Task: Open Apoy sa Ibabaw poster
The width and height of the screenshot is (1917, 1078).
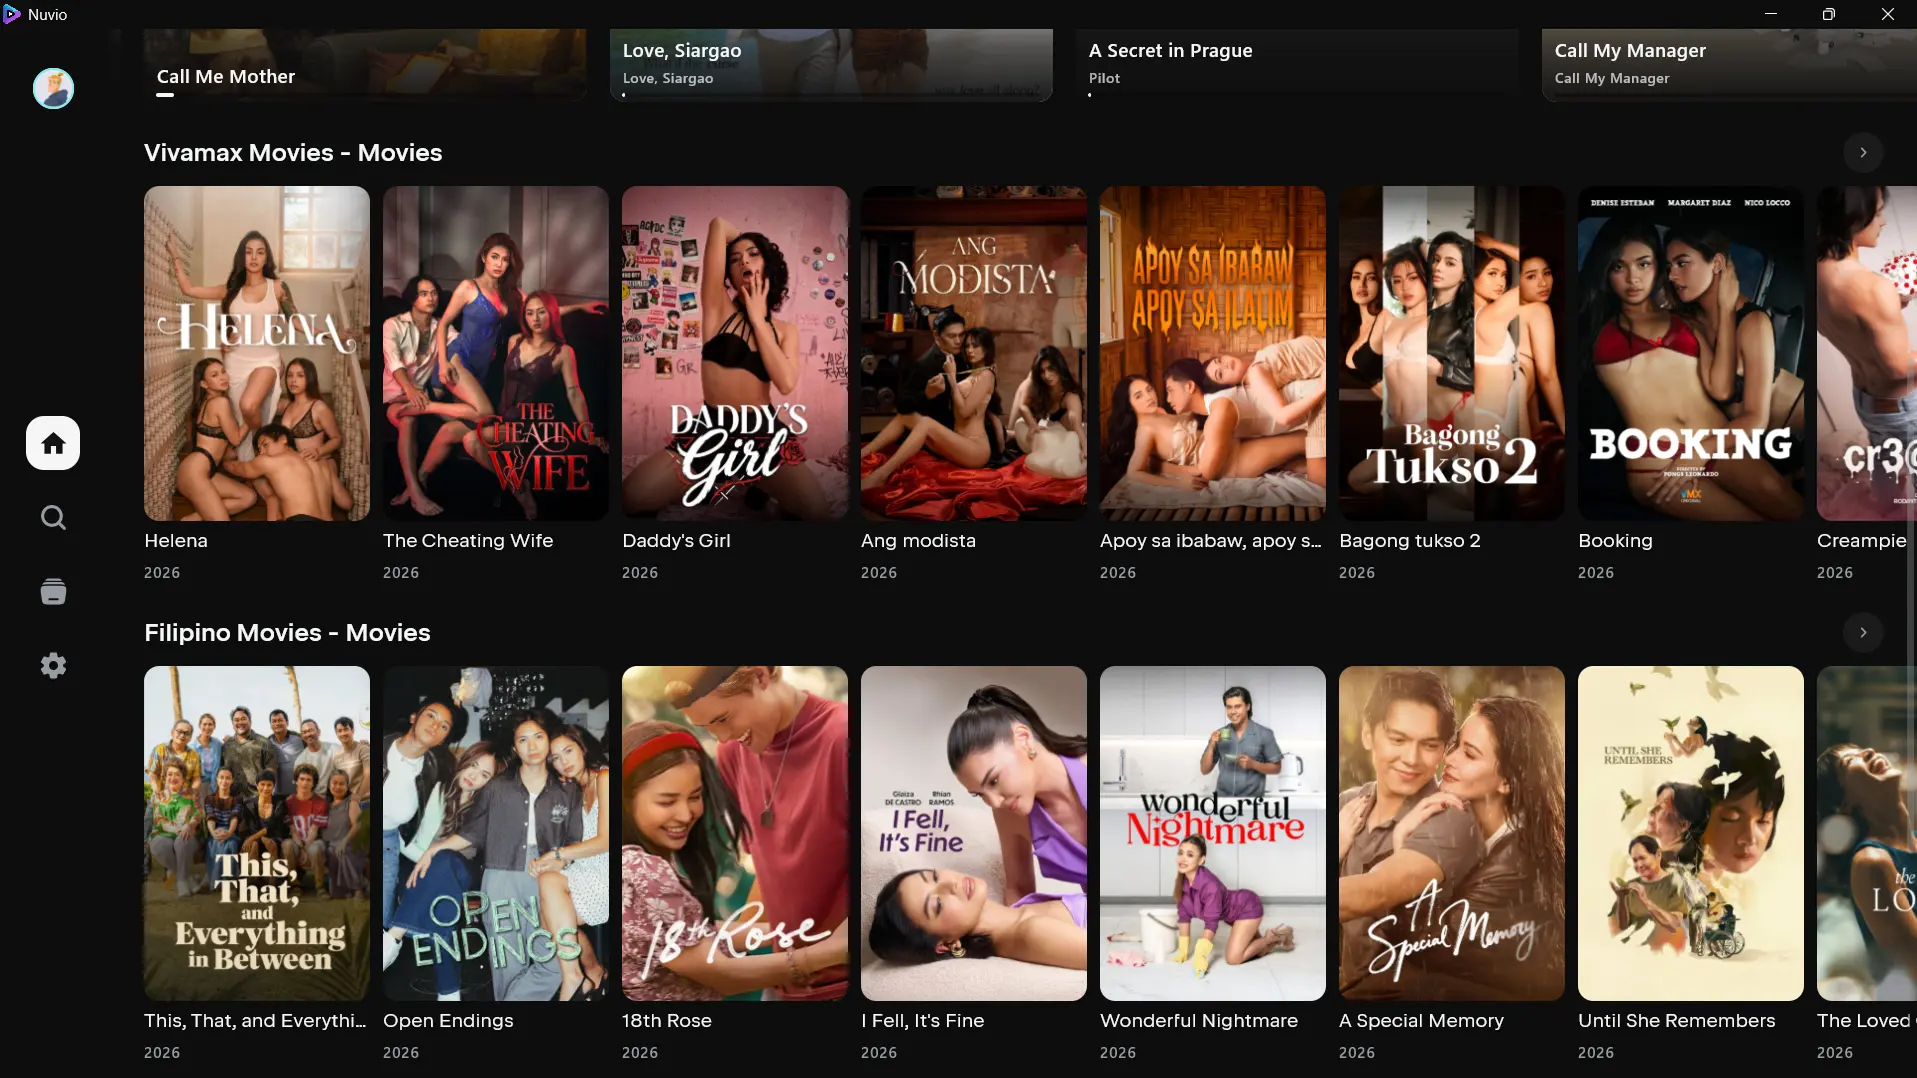Action: tap(1213, 353)
